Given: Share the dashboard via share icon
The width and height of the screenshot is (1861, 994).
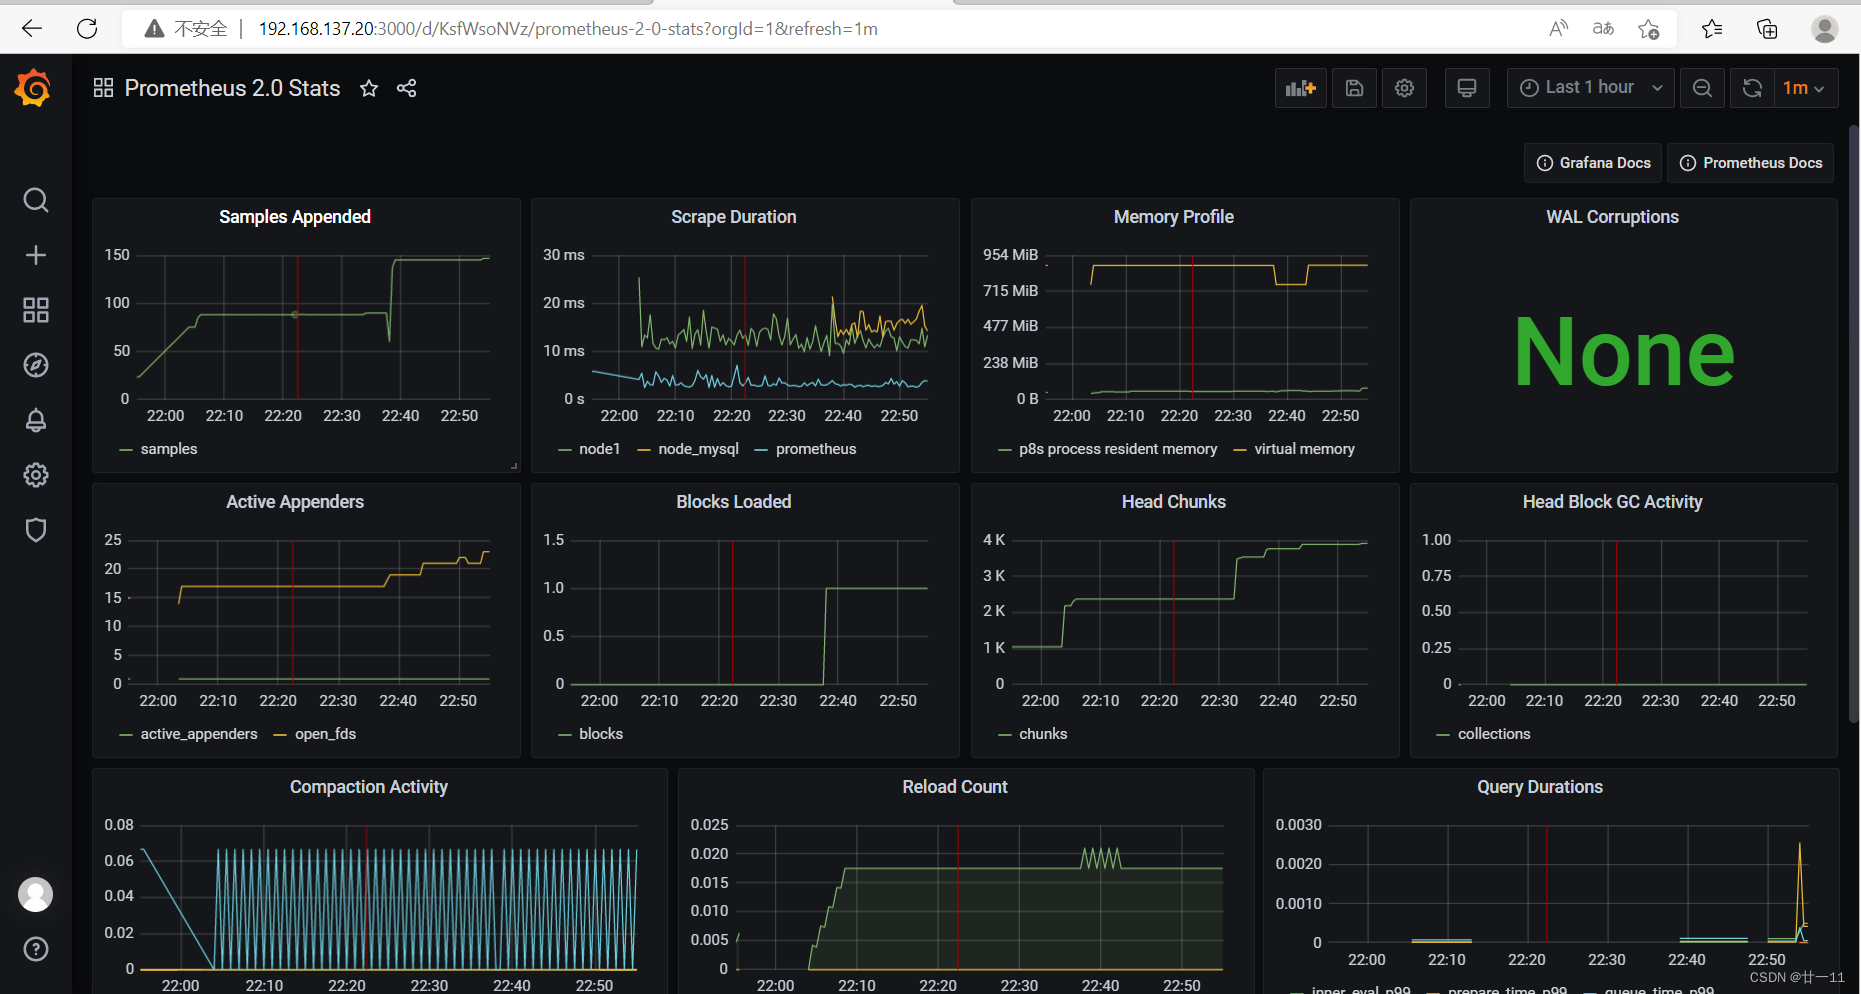Looking at the screenshot, I should [x=406, y=88].
